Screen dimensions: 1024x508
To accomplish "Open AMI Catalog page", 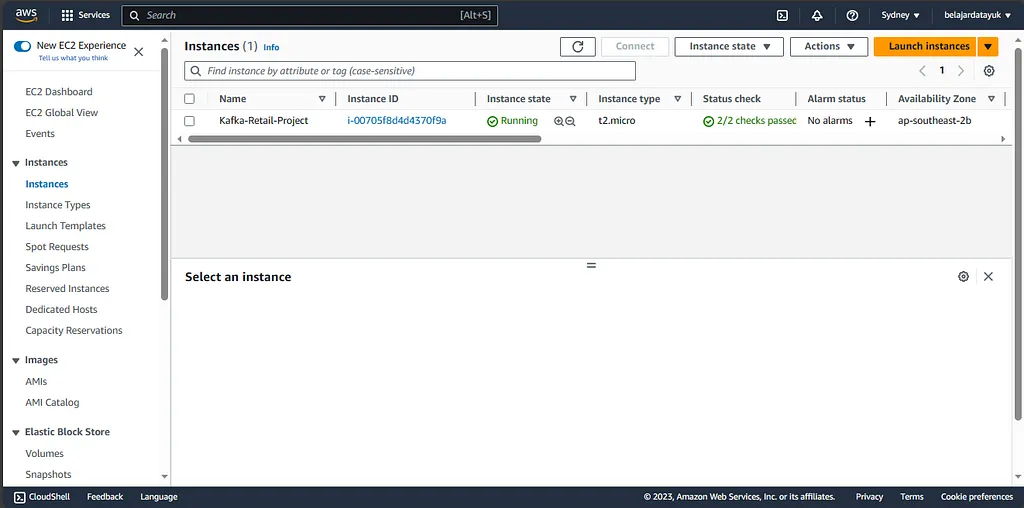I will point(52,402).
